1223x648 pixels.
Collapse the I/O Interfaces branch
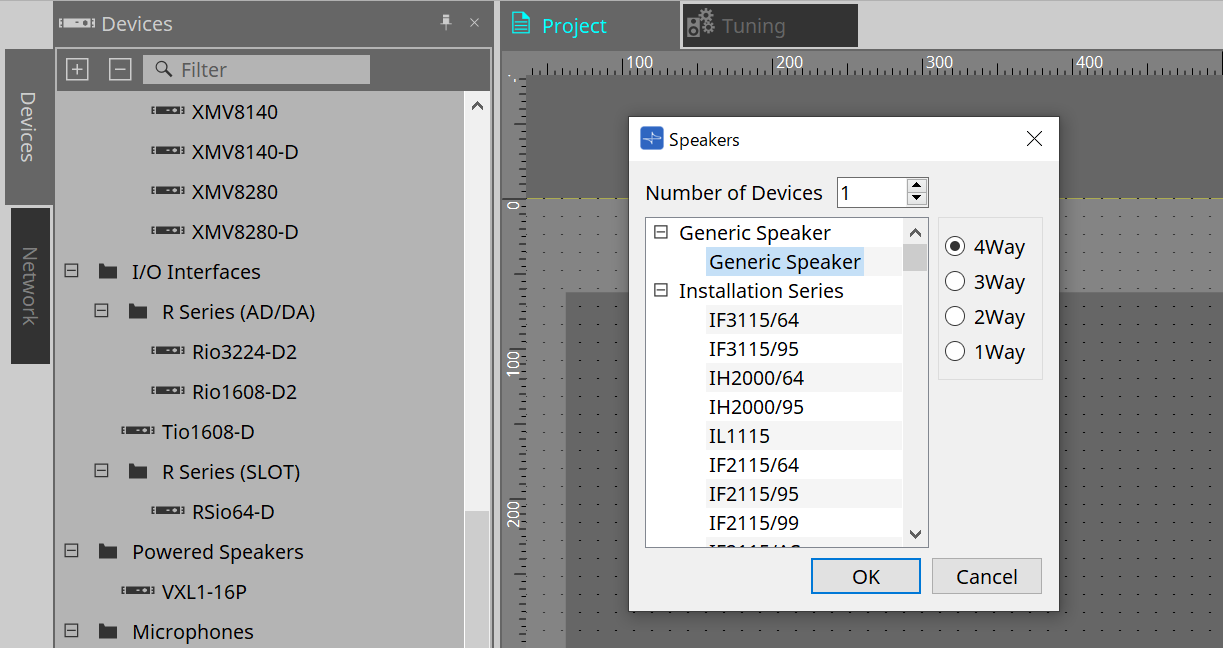point(70,270)
